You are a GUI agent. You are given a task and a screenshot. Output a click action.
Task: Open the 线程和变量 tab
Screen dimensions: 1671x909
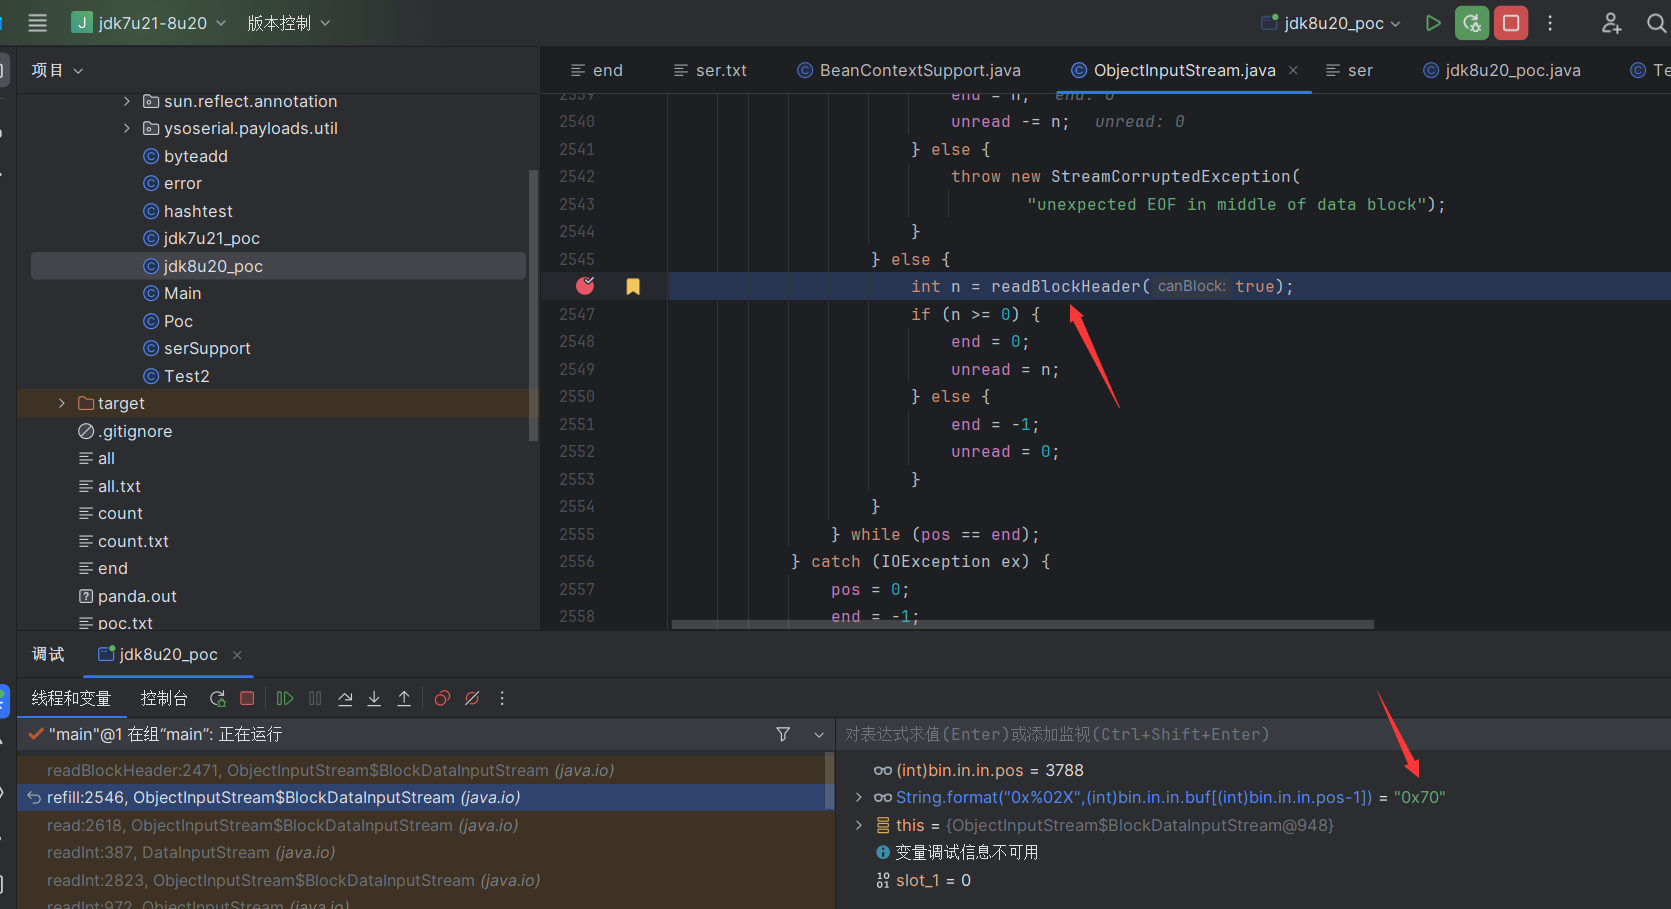point(71,698)
